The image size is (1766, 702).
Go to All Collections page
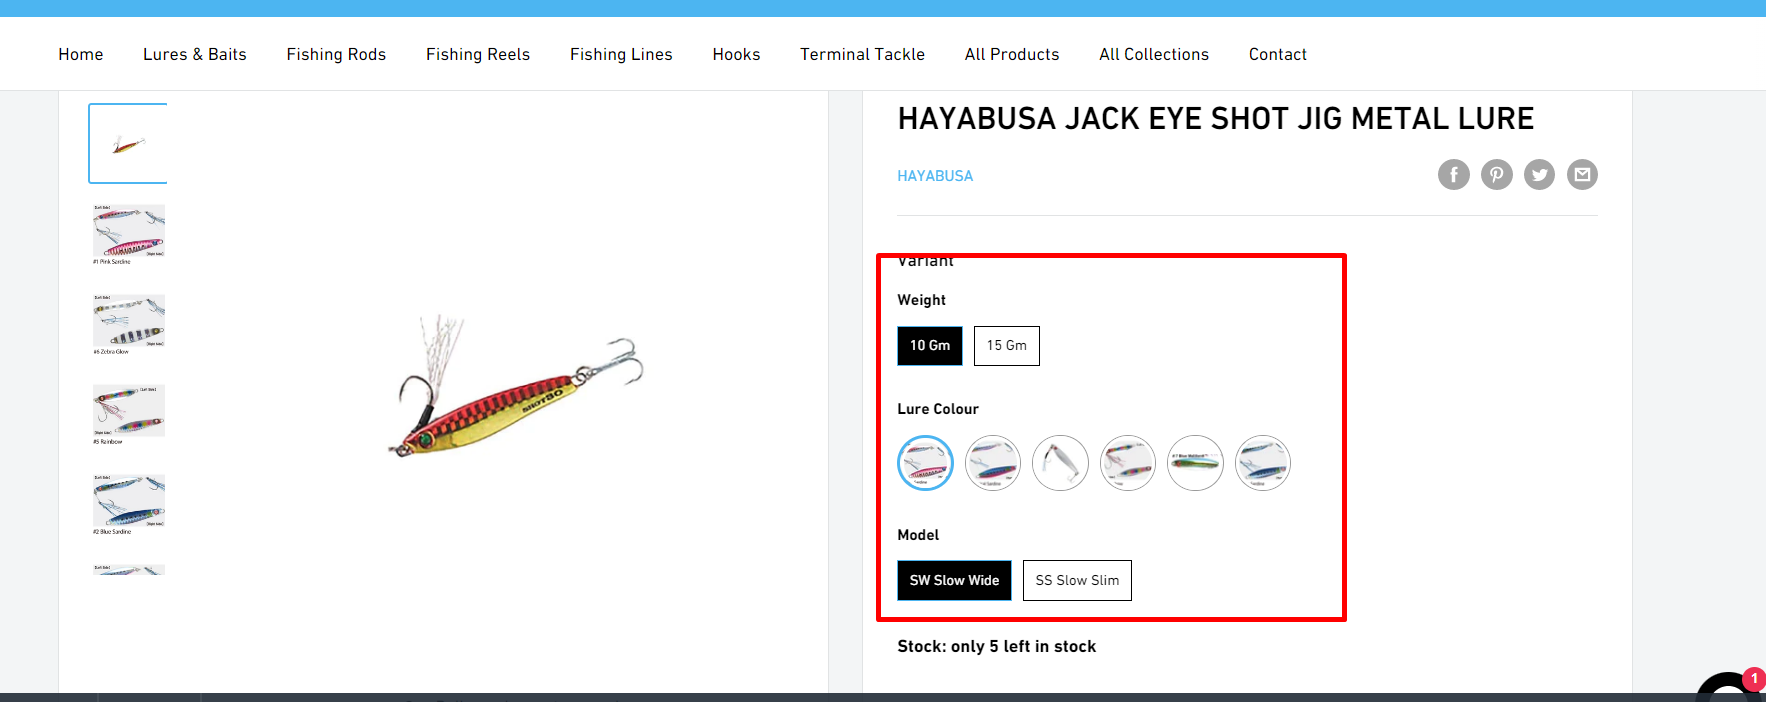[1154, 54]
